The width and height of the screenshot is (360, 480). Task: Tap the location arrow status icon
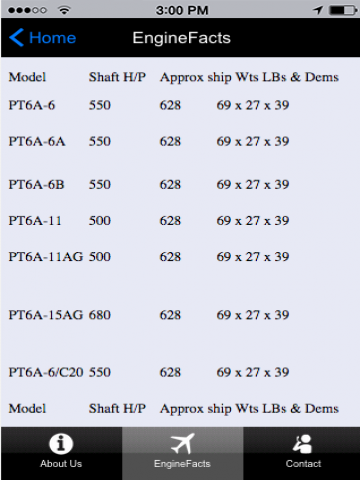pos(318,10)
